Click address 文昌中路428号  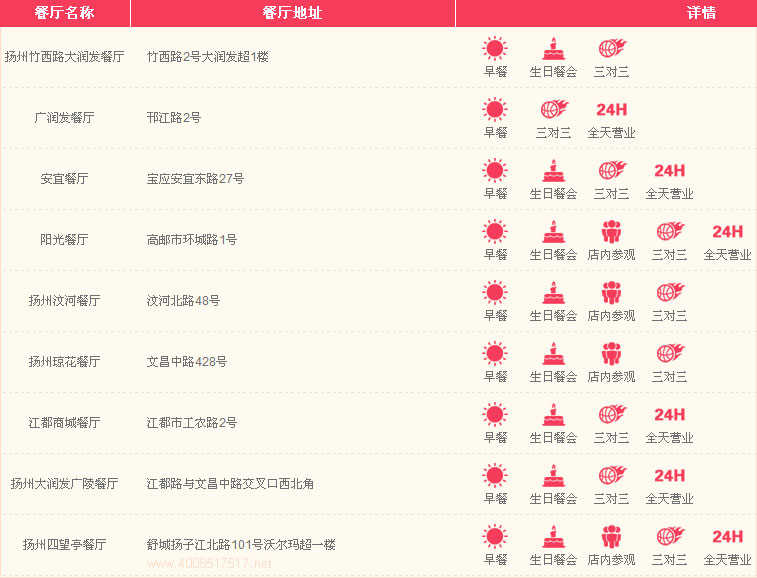[x=187, y=362]
